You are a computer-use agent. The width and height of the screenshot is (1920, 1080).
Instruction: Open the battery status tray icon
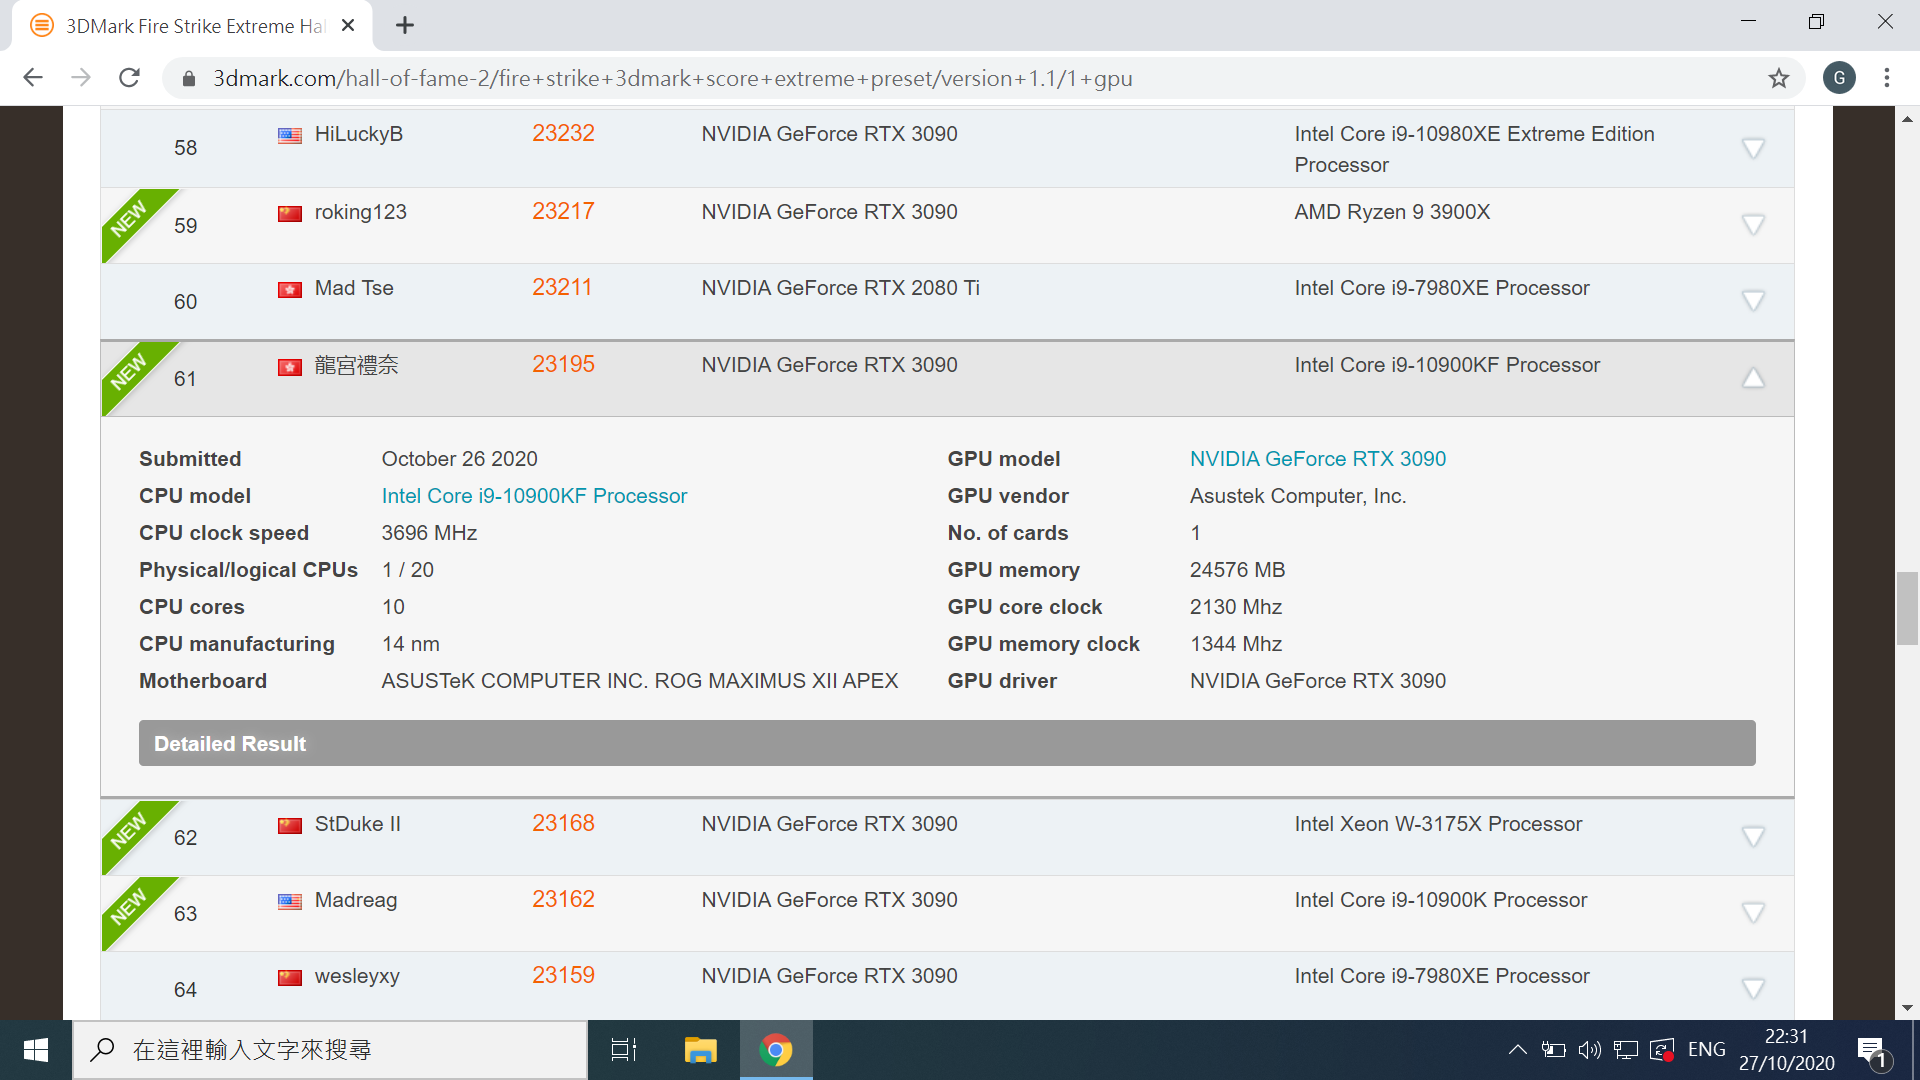point(1553,1050)
